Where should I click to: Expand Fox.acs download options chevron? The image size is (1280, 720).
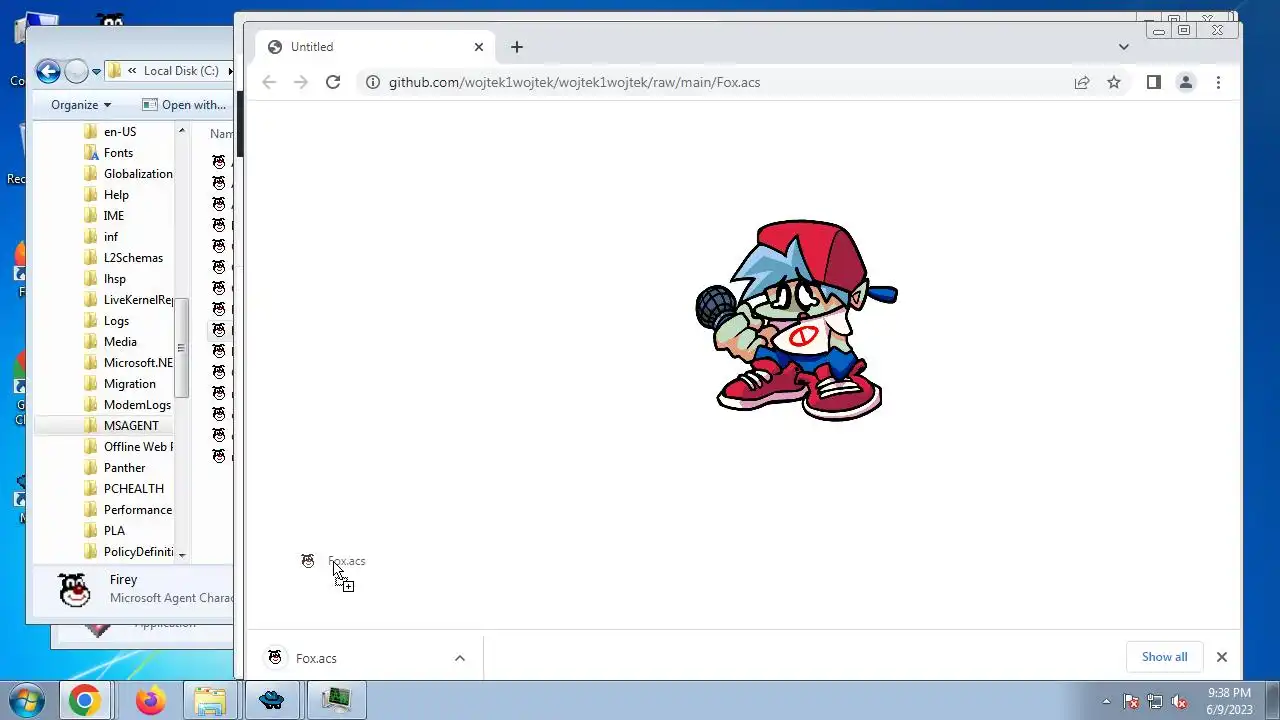pyautogui.click(x=460, y=658)
